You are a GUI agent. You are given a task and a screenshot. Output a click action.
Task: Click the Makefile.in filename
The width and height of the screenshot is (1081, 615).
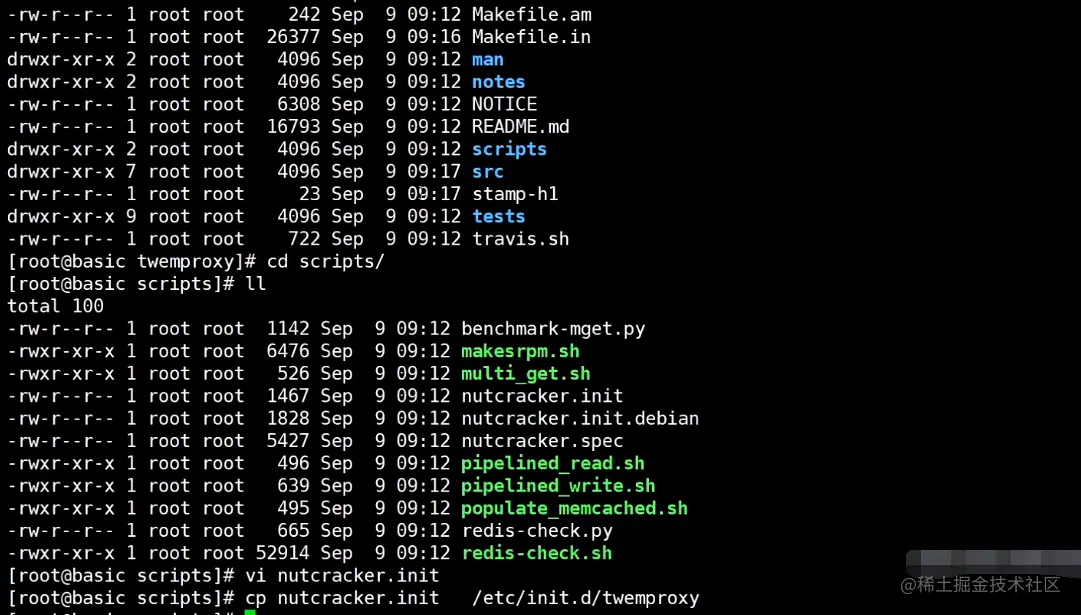pos(531,37)
